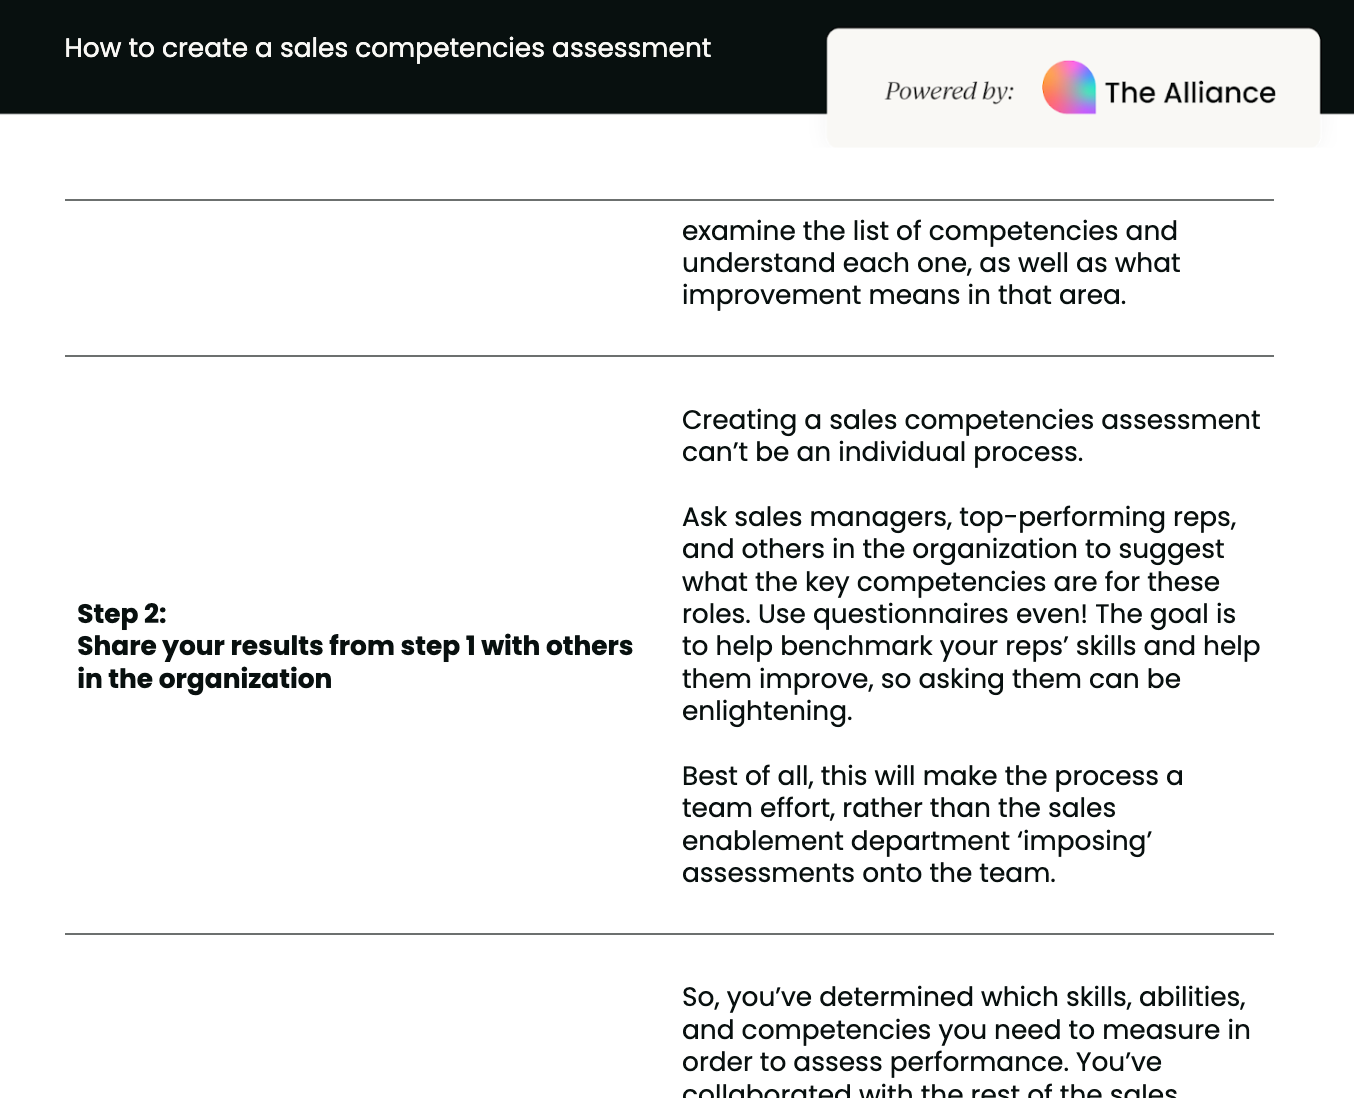Image resolution: width=1354 pixels, height=1098 pixels.
Task: Click the header title about sales competencies assessment
Action: 387,48
